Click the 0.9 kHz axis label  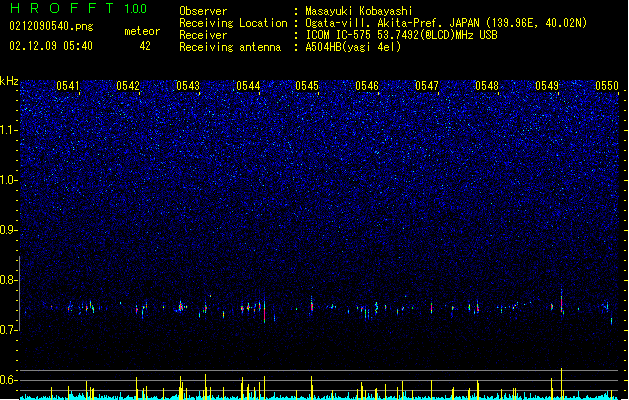pyautogui.click(x=8, y=230)
